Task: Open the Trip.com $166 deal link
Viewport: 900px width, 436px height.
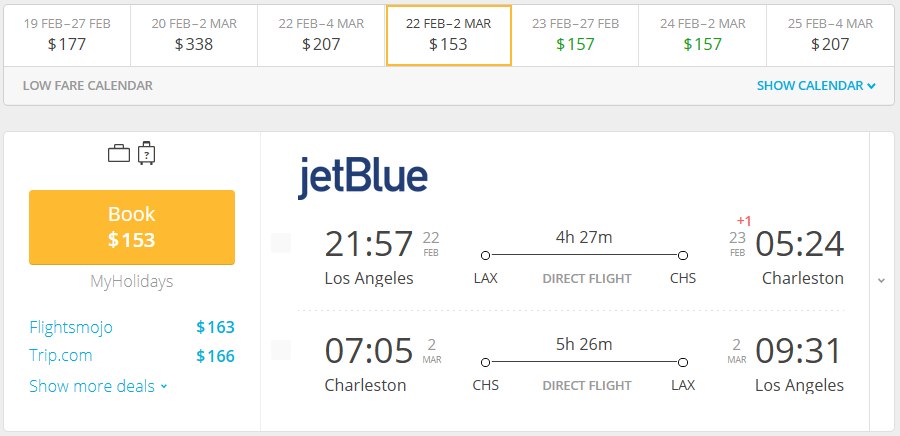Action: click(x=132, y=356)
